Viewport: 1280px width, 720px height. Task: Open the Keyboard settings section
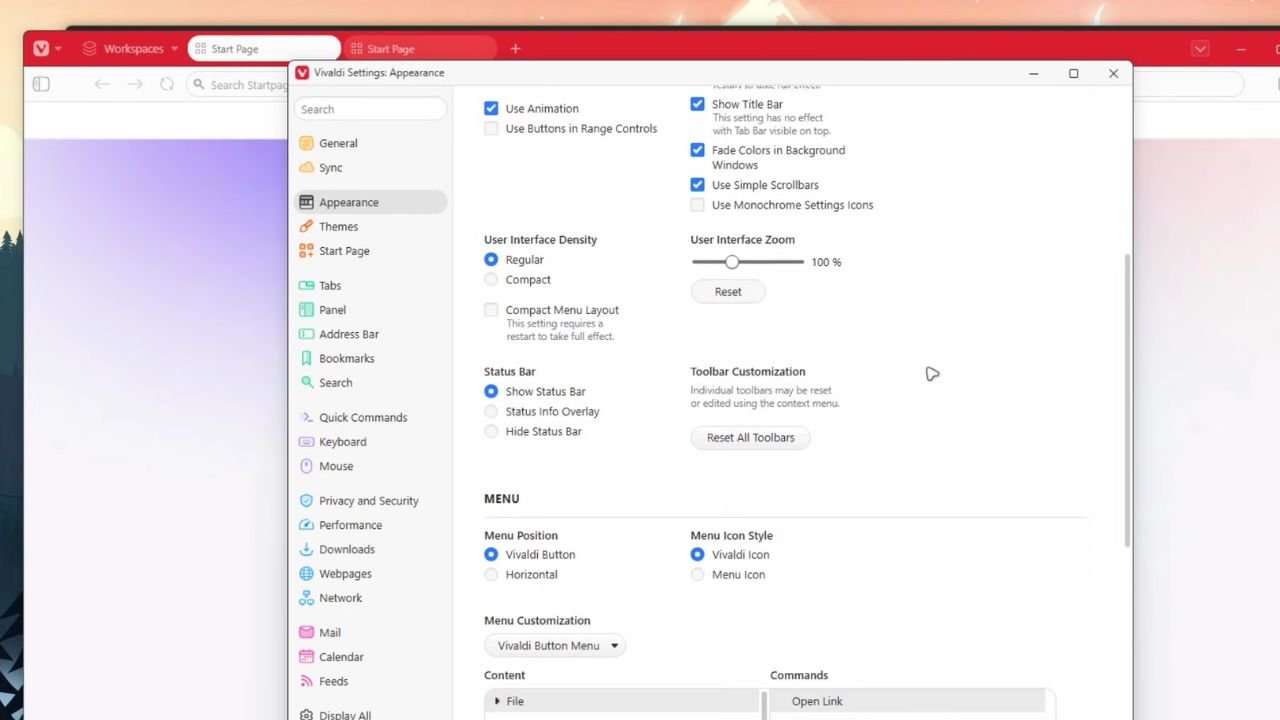click(x=342, y=441)
